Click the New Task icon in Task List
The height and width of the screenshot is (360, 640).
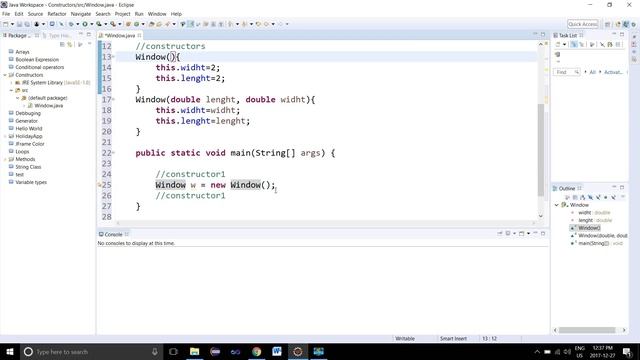[x=558, y=44]
